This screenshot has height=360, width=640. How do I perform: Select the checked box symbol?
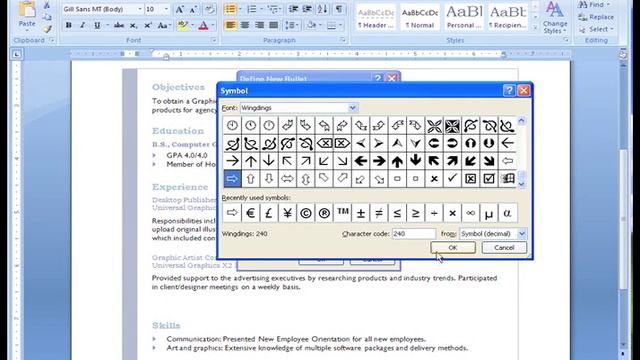(489, 178)
